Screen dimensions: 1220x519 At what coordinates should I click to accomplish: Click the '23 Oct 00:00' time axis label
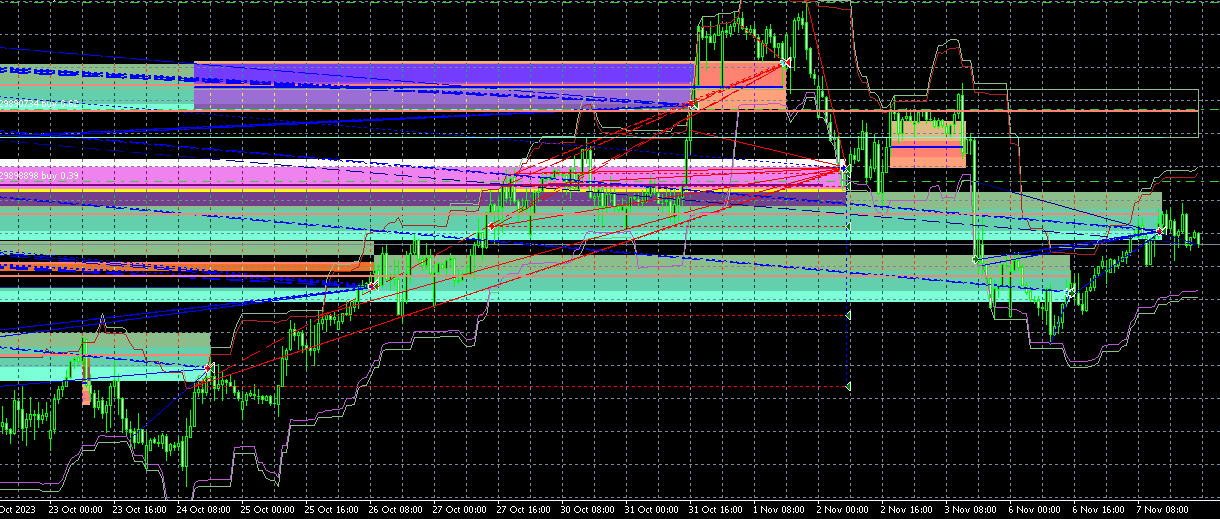(x=77, y=510)
